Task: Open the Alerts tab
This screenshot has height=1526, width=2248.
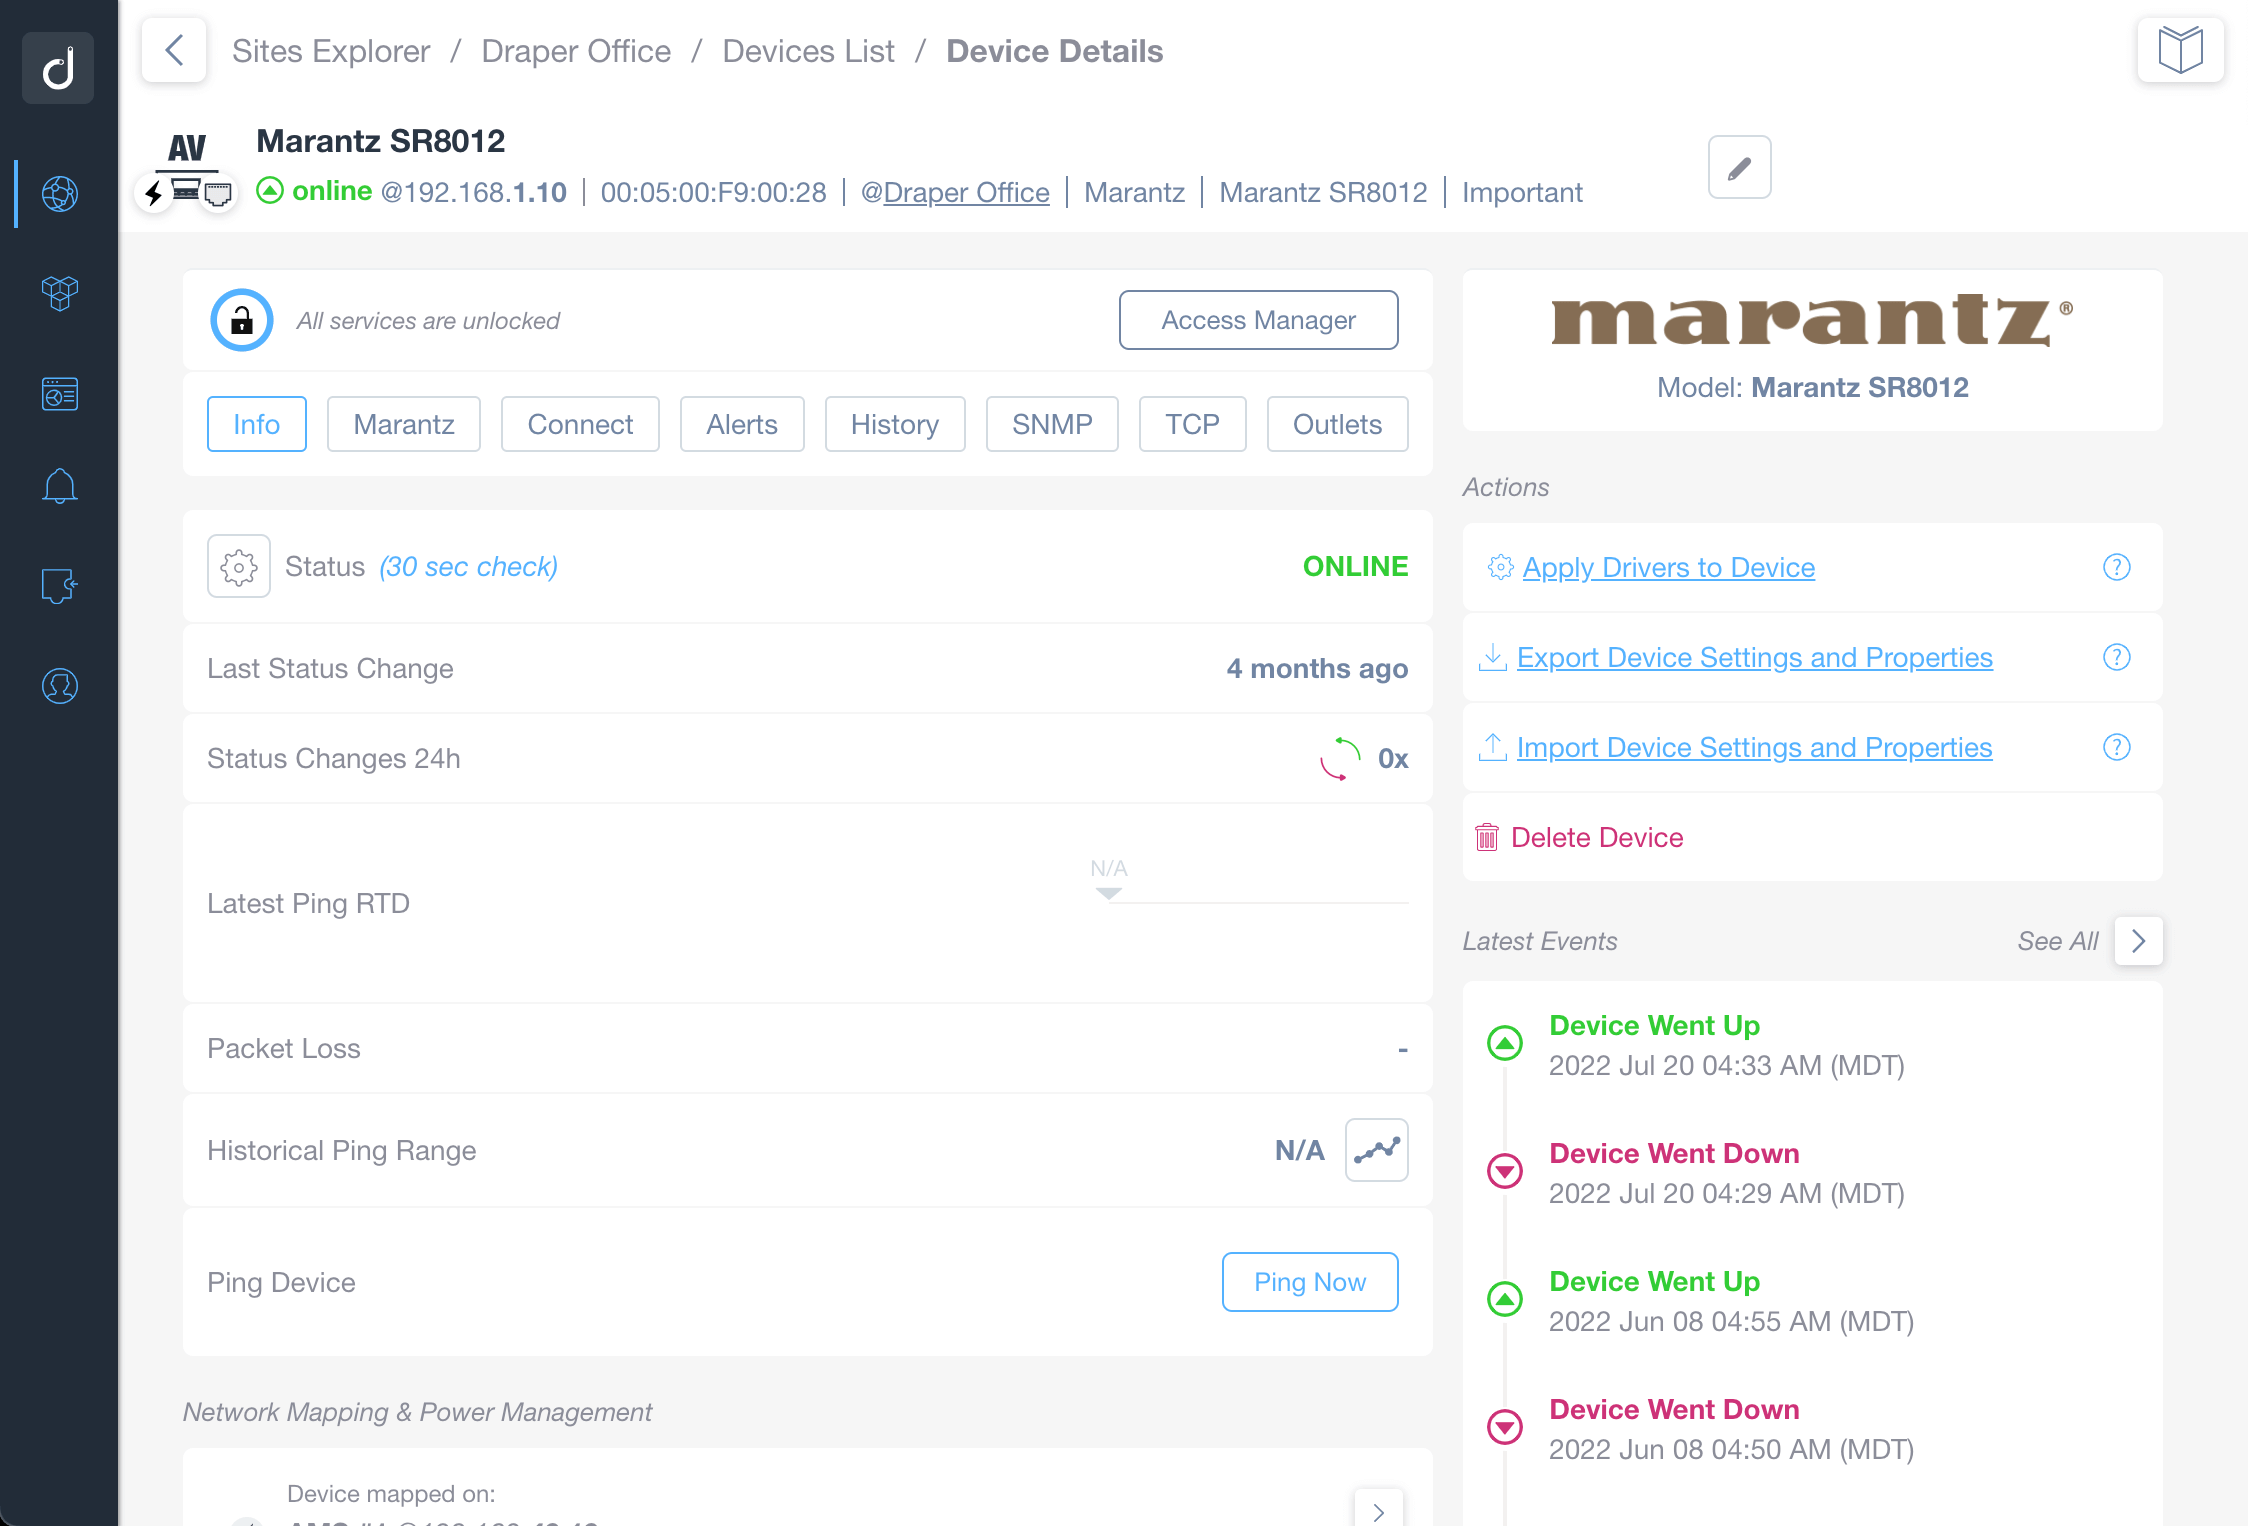Action: coord(742,424)
